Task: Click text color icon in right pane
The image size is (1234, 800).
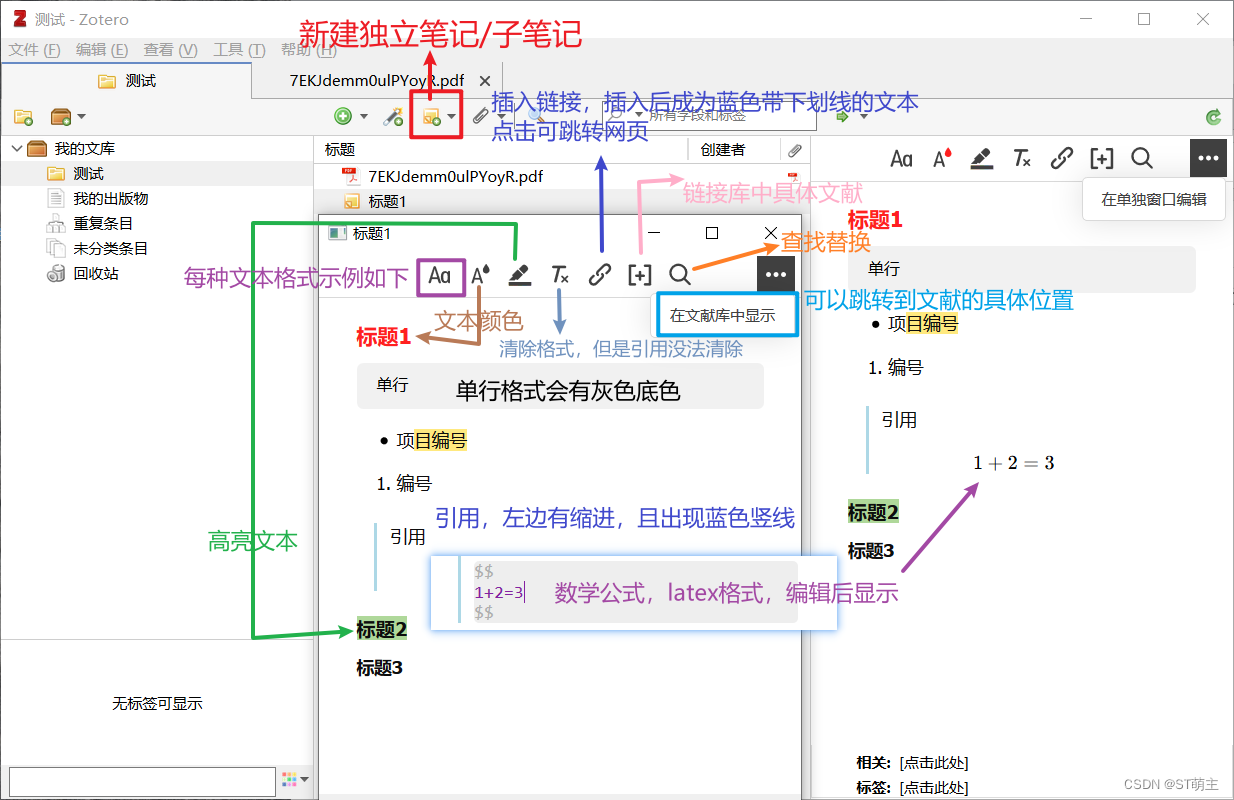Action: tap(942, 158)
